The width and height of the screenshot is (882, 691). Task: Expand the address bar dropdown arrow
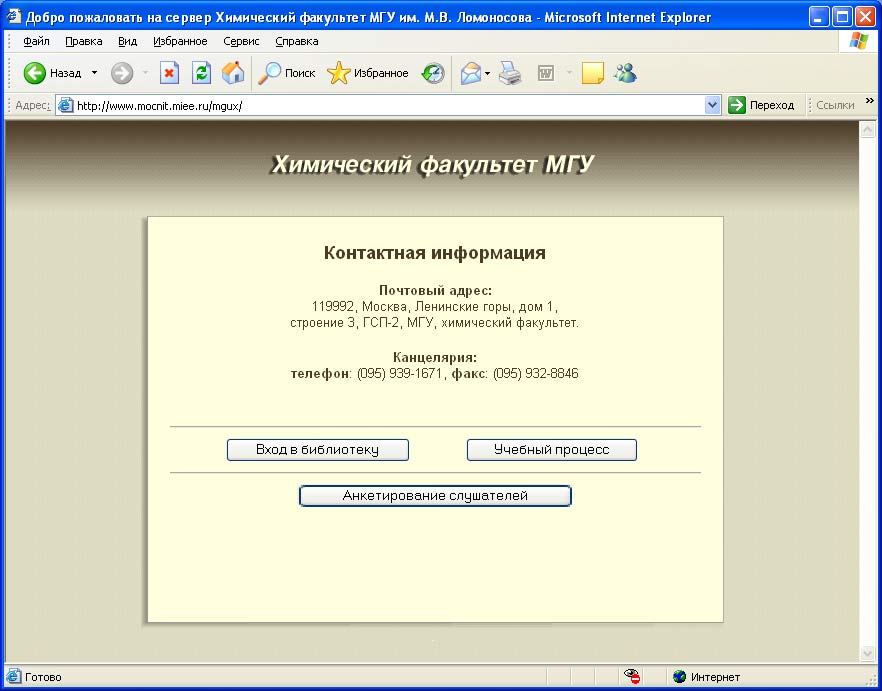(x=712, y=105)
